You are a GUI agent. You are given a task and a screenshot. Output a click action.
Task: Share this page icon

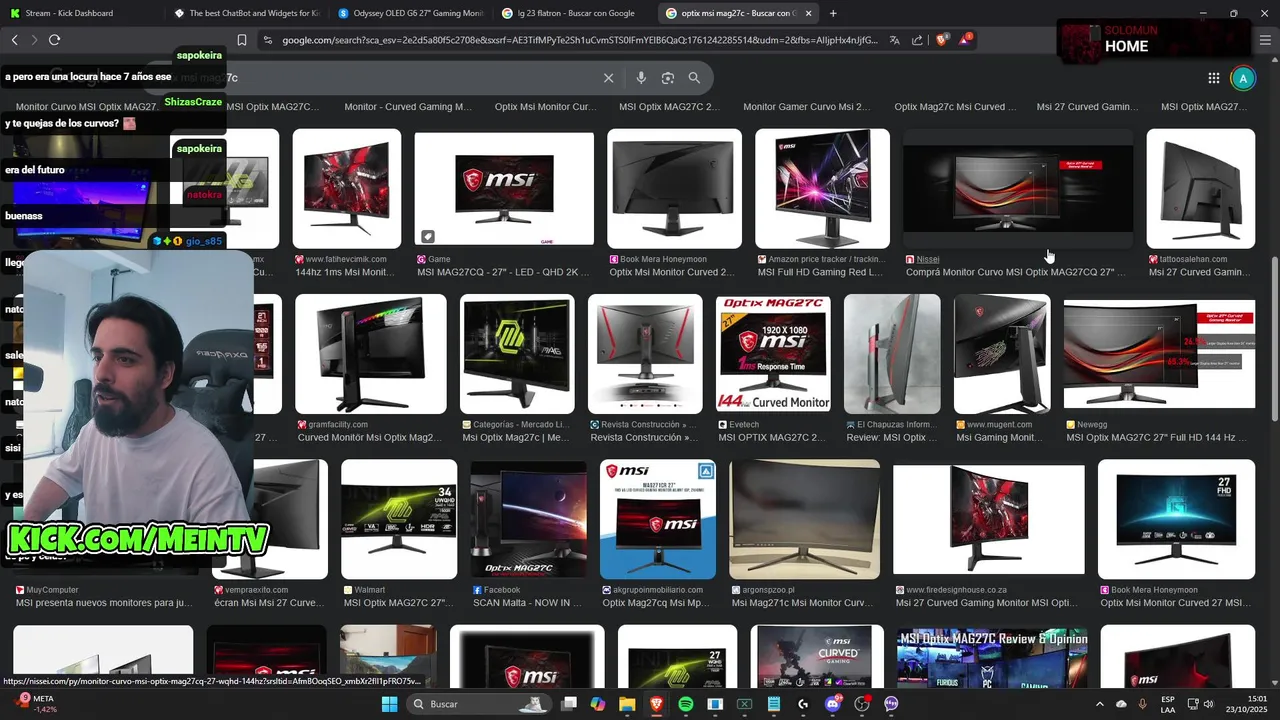(917, 40)
